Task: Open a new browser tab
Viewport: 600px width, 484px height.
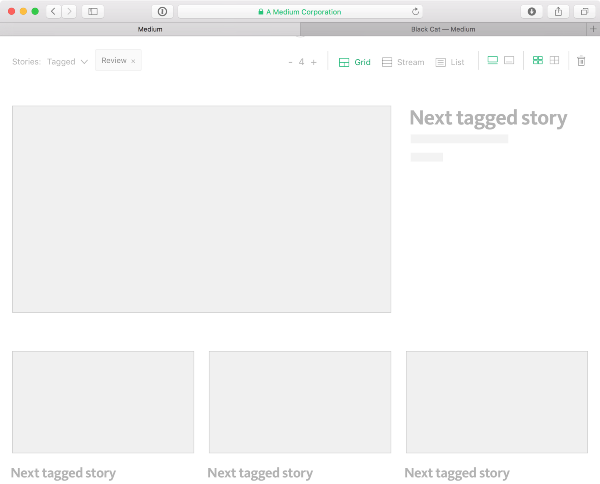Action: coord(593,29)
